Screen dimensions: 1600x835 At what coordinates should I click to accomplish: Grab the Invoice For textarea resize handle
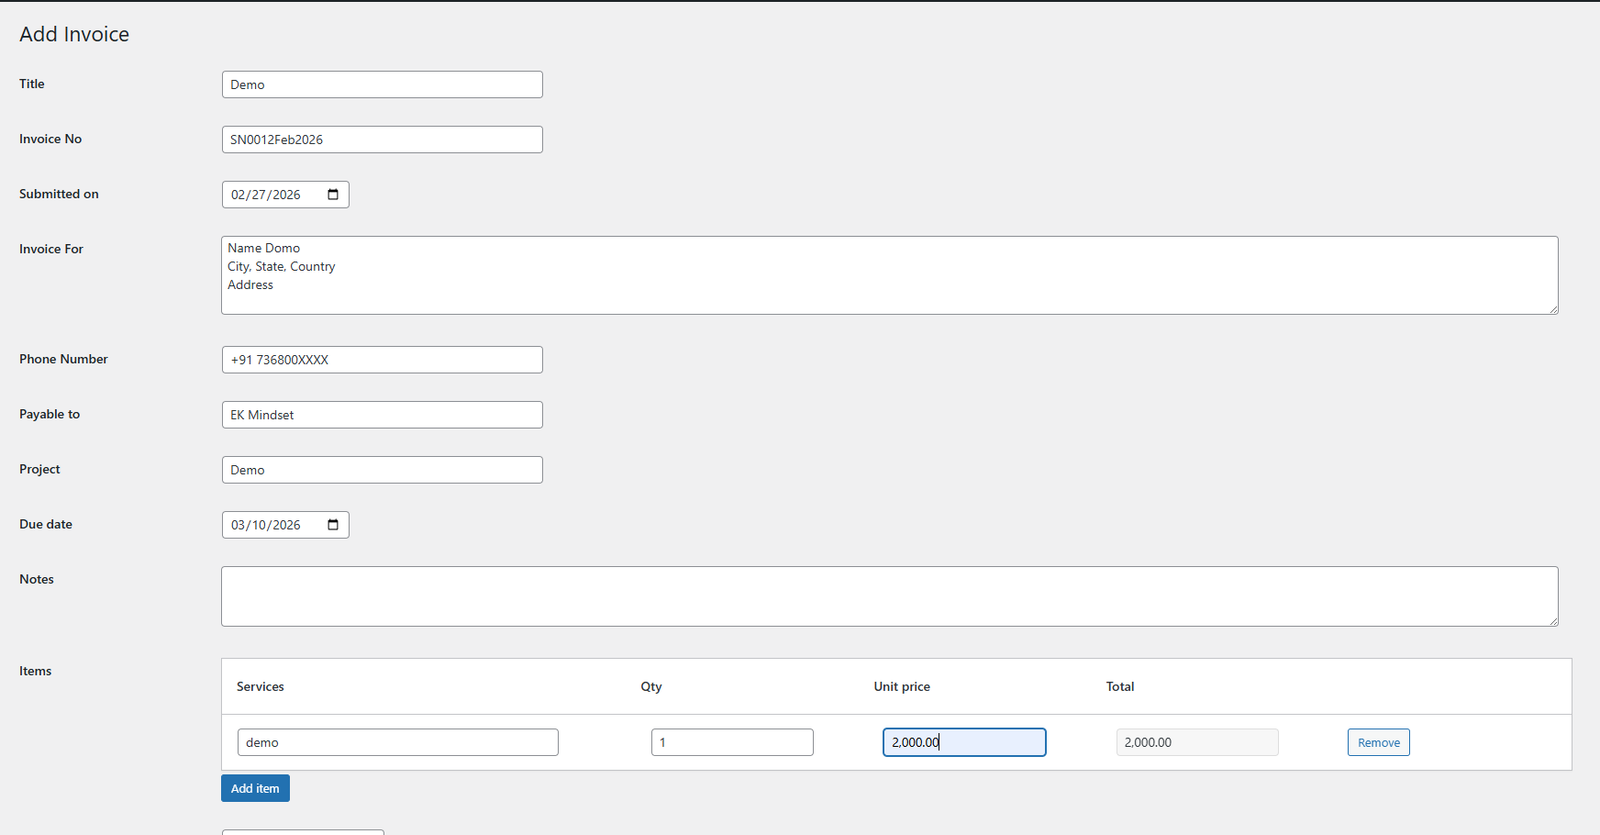pos(1553,309)
